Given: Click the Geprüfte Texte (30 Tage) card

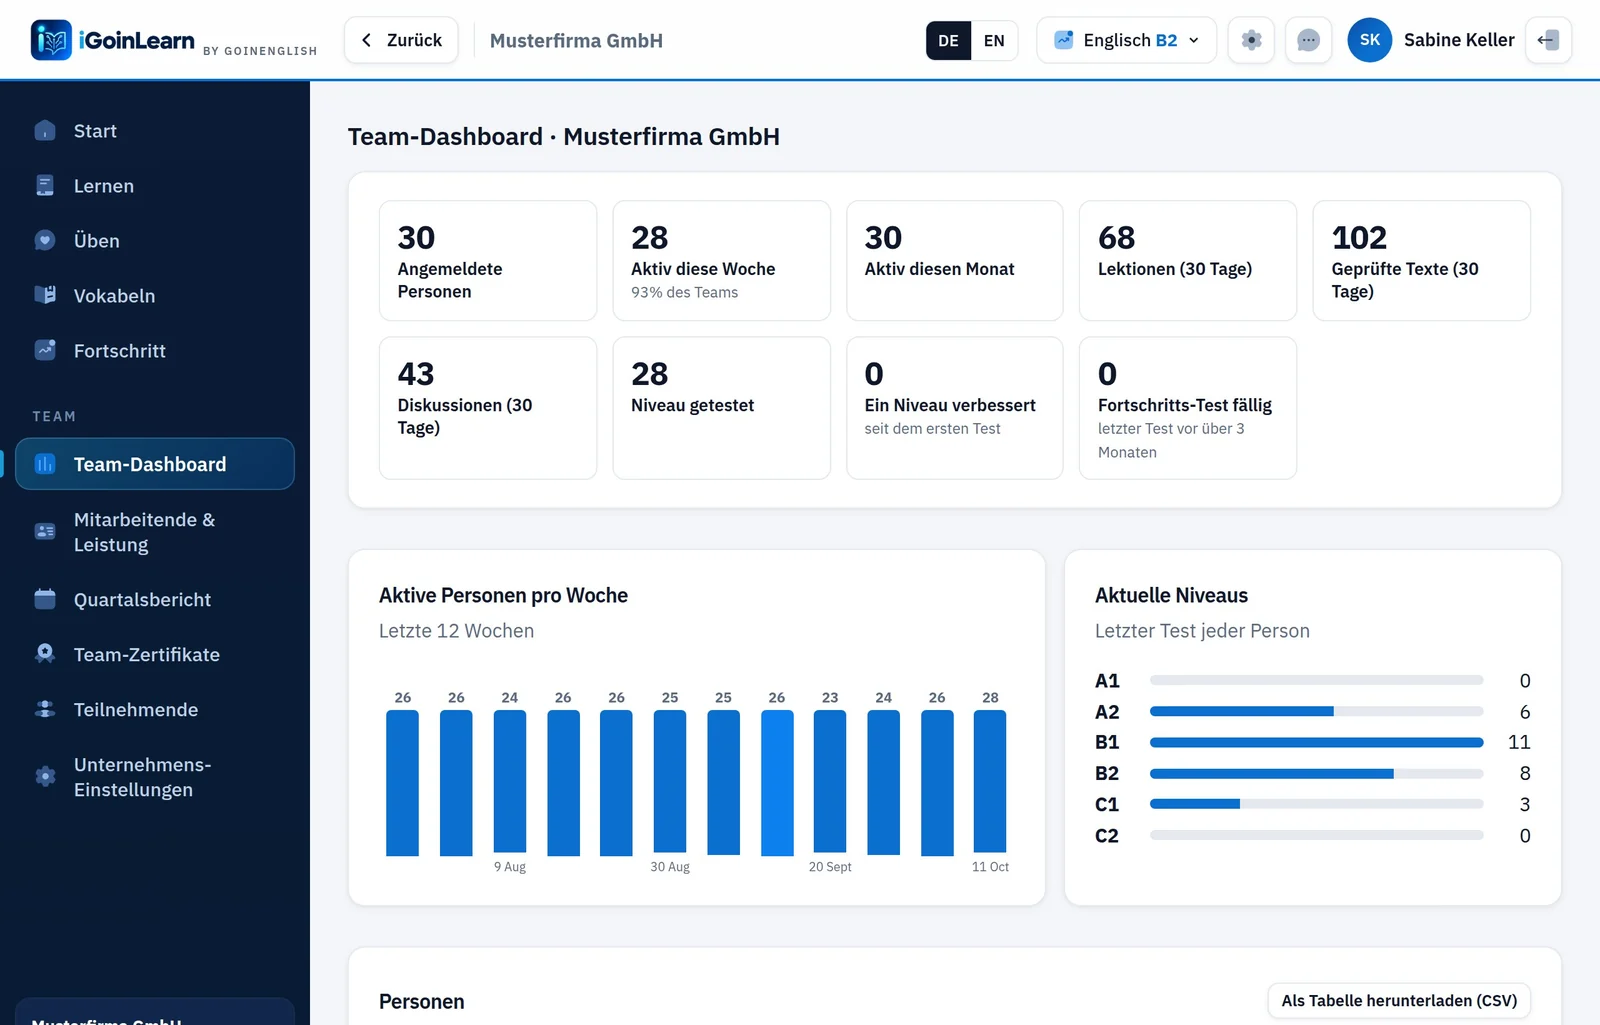Looking at the screenshot, I should tap(1422, 260).
